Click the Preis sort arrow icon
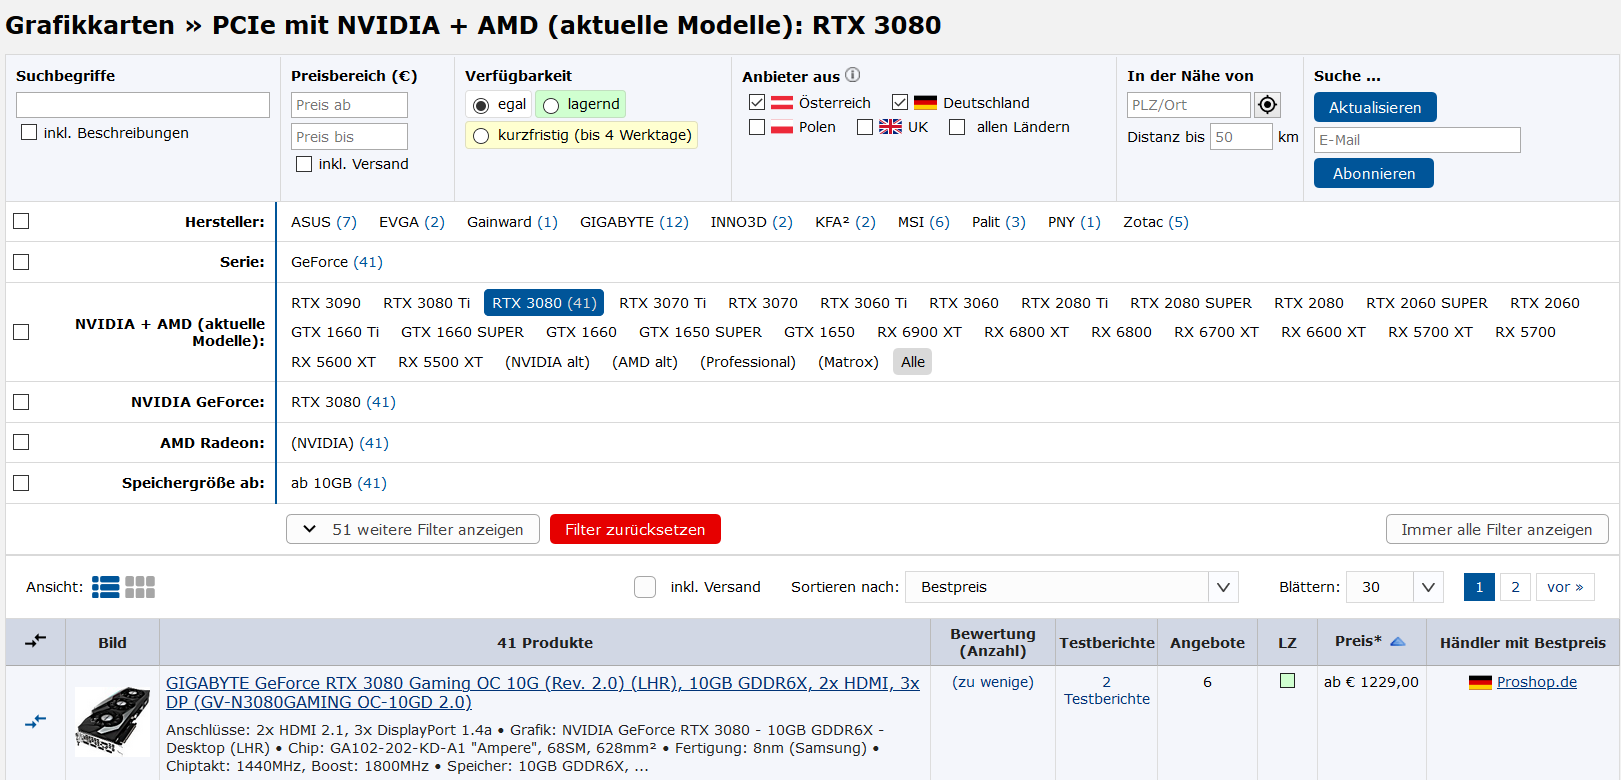 pyautogui.click(x=1398, y=642)
